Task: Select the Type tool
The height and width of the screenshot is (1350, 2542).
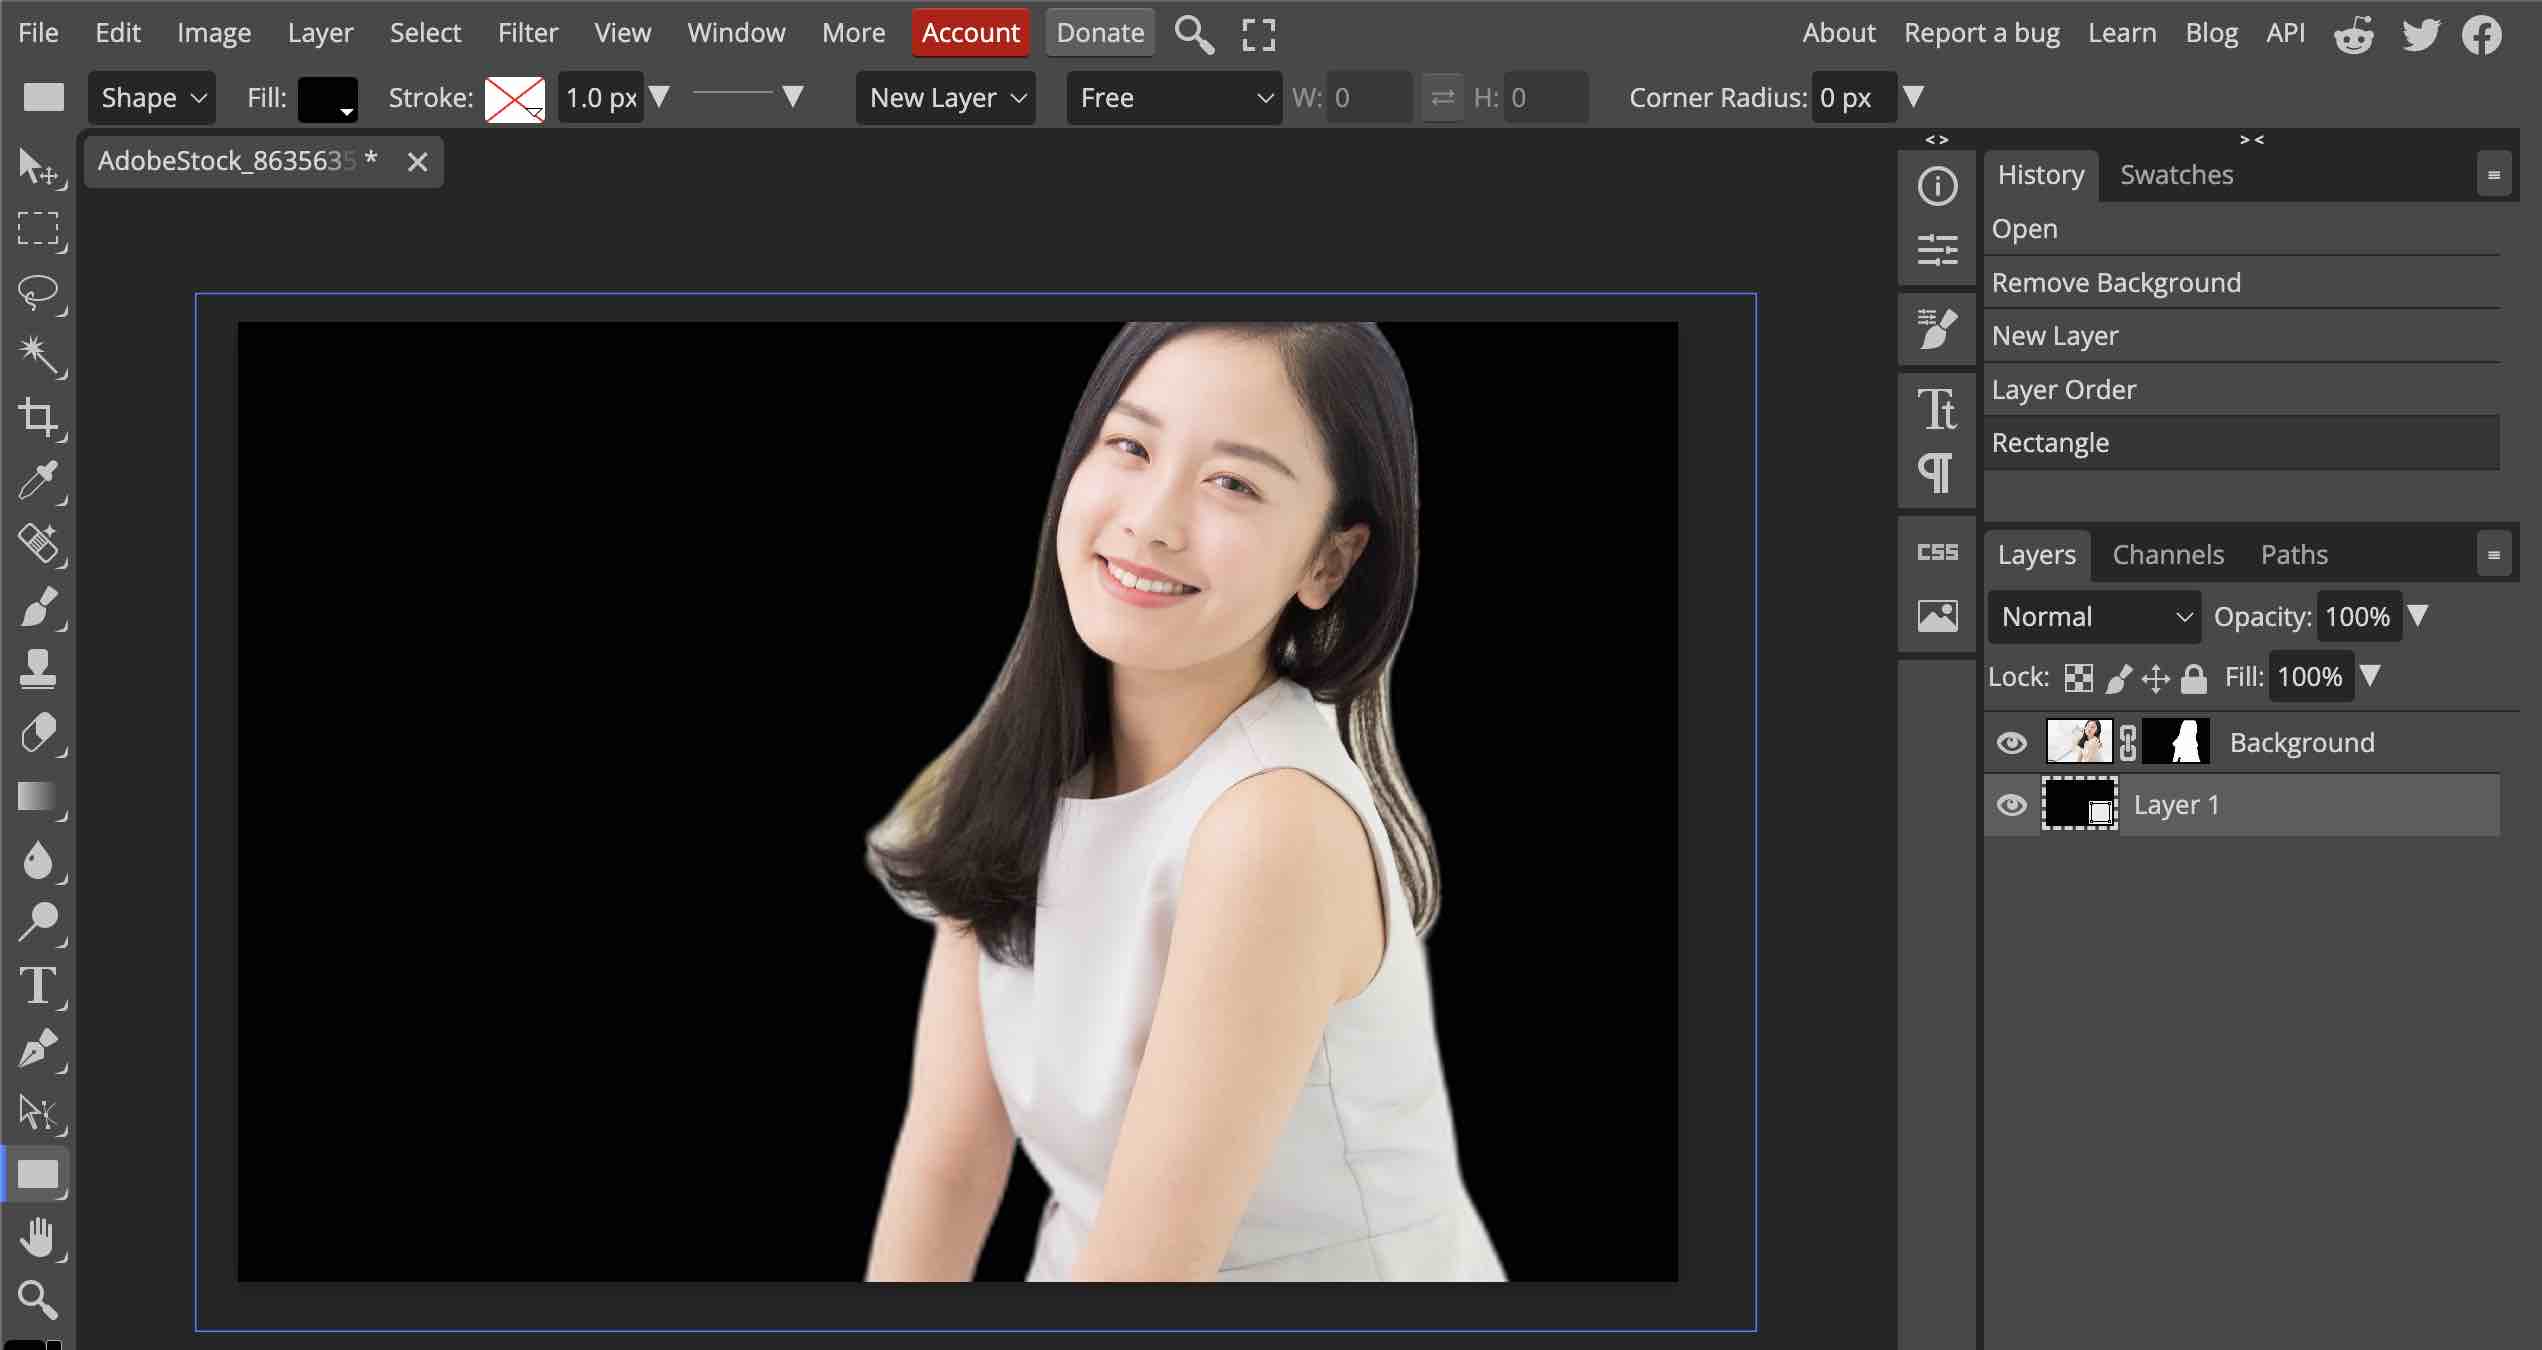Action: coord(38,986)
